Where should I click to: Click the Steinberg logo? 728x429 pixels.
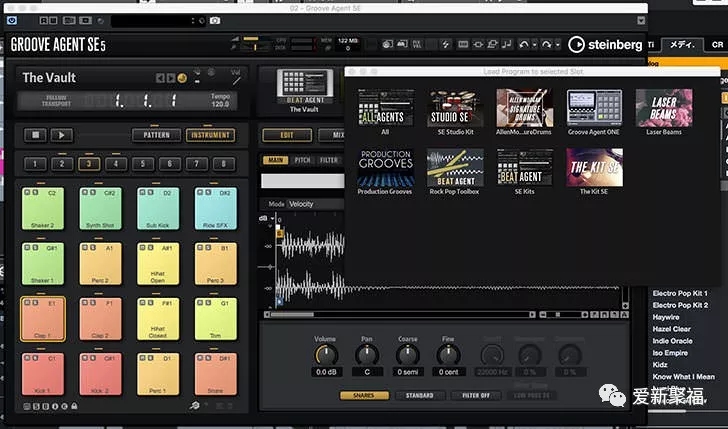point(605,45)
